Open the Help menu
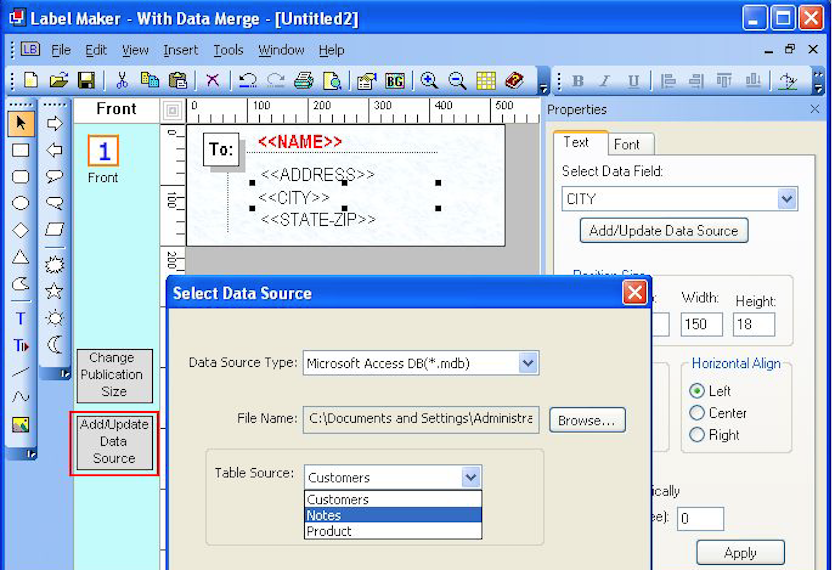 [331, 50]
